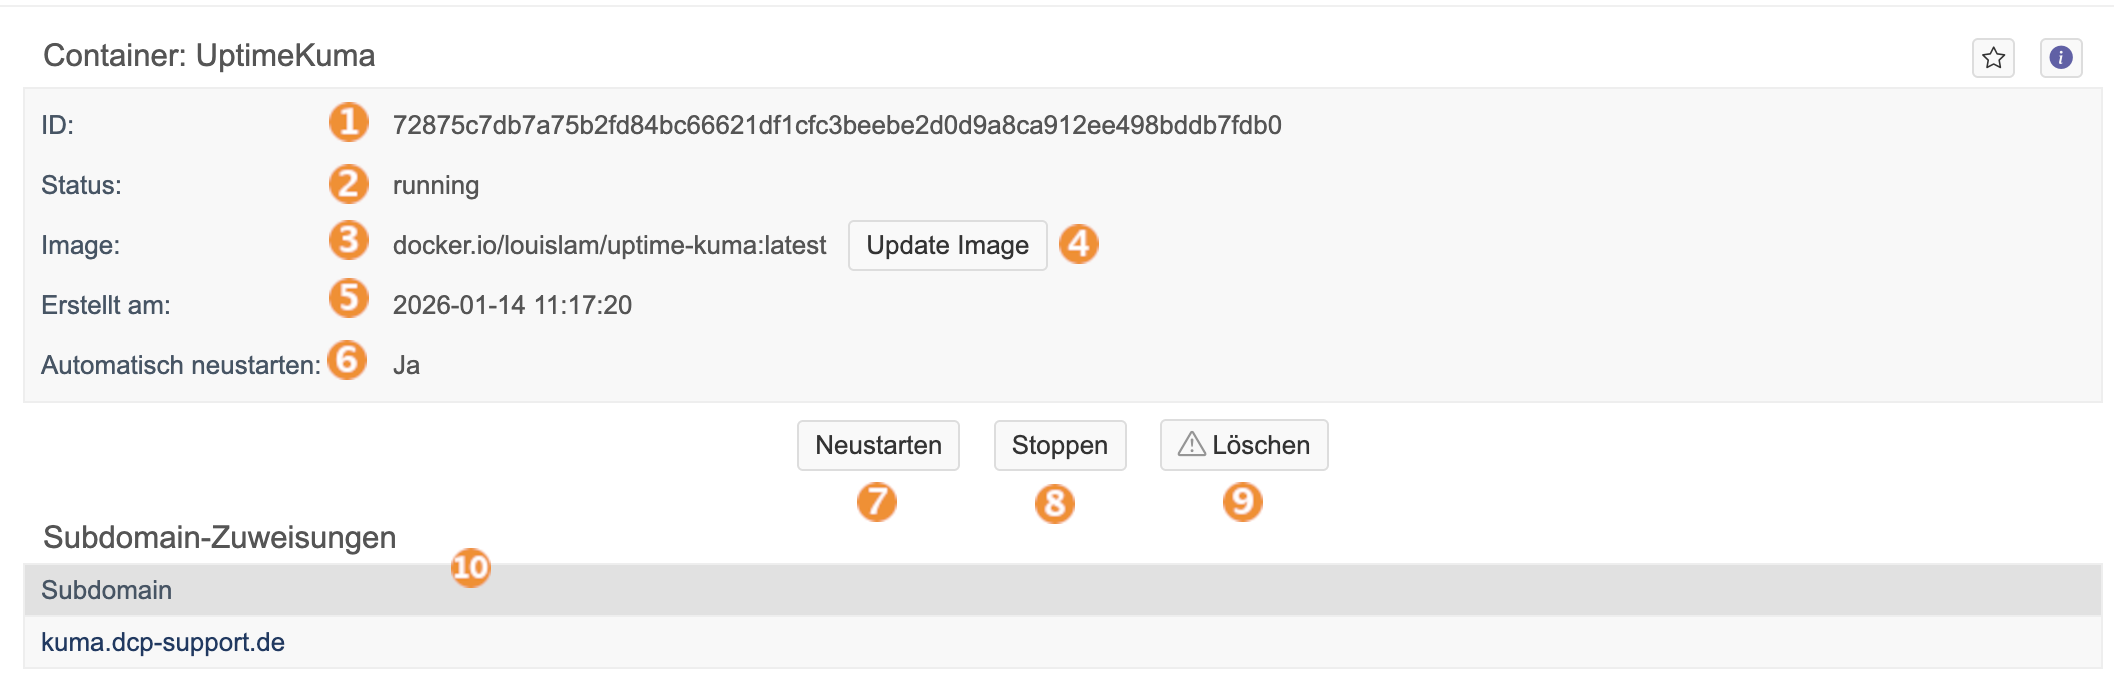Select marker 10 above the Subdomain table
Image resolution: width=2114 pixels, height=684 pixels.
point(469,567)
